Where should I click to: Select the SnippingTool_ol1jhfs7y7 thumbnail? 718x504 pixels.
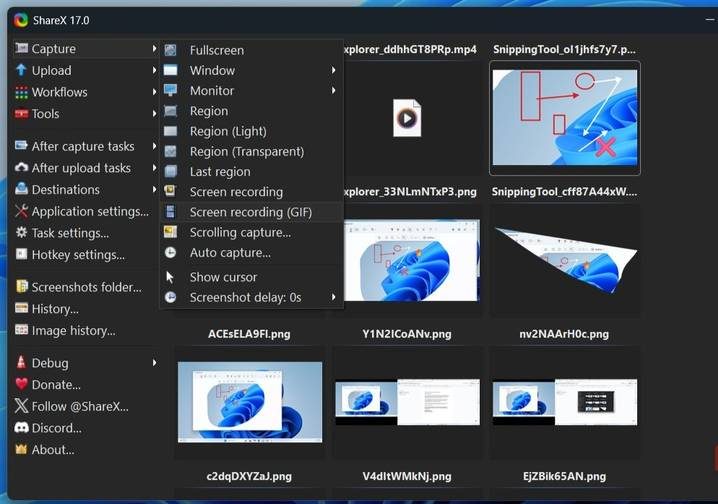565,118
